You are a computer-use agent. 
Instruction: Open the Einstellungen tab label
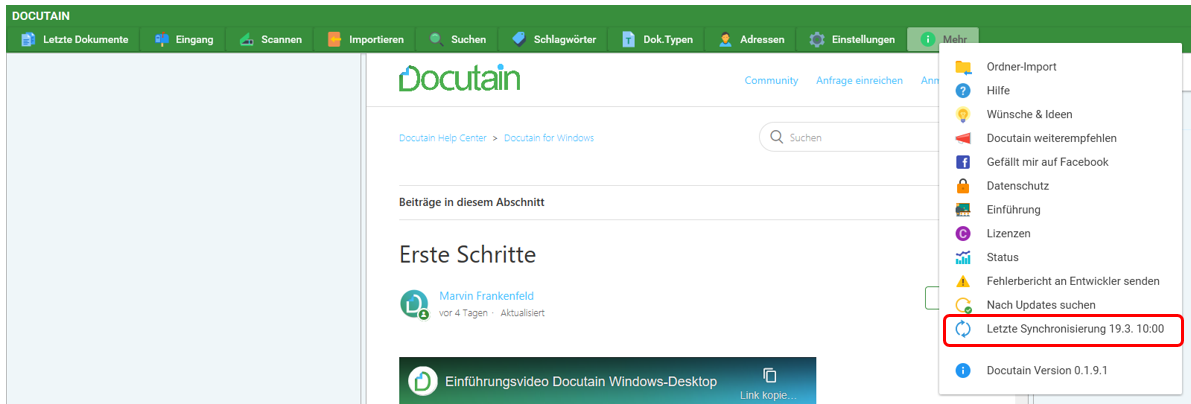point(863,39)
